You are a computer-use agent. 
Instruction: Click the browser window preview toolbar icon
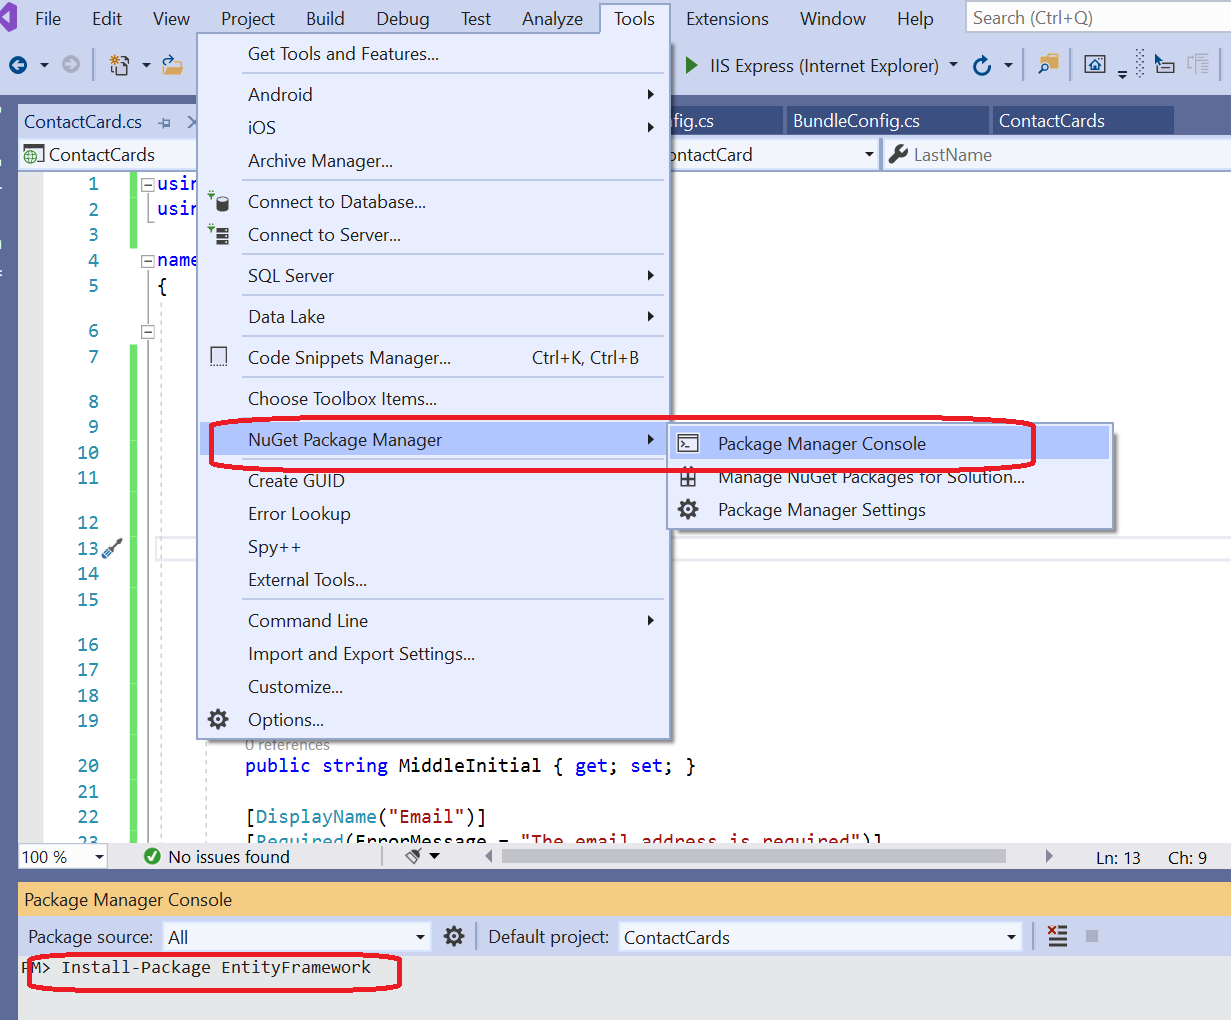coord(1095,65)
